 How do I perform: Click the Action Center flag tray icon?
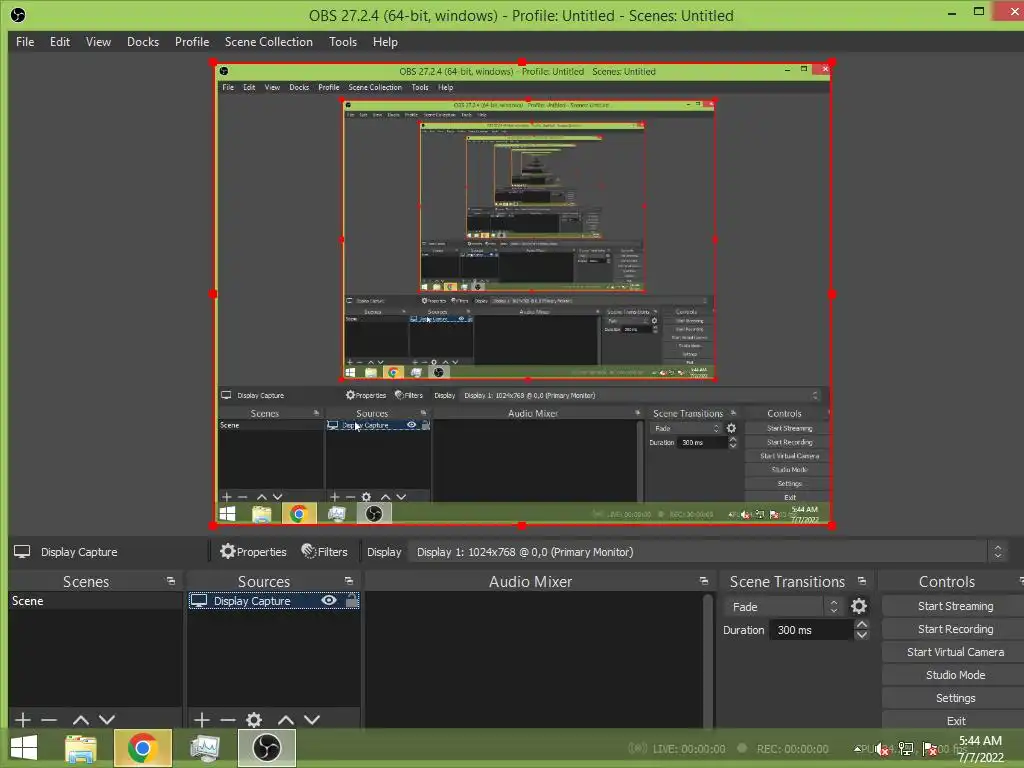pos(929,749)
